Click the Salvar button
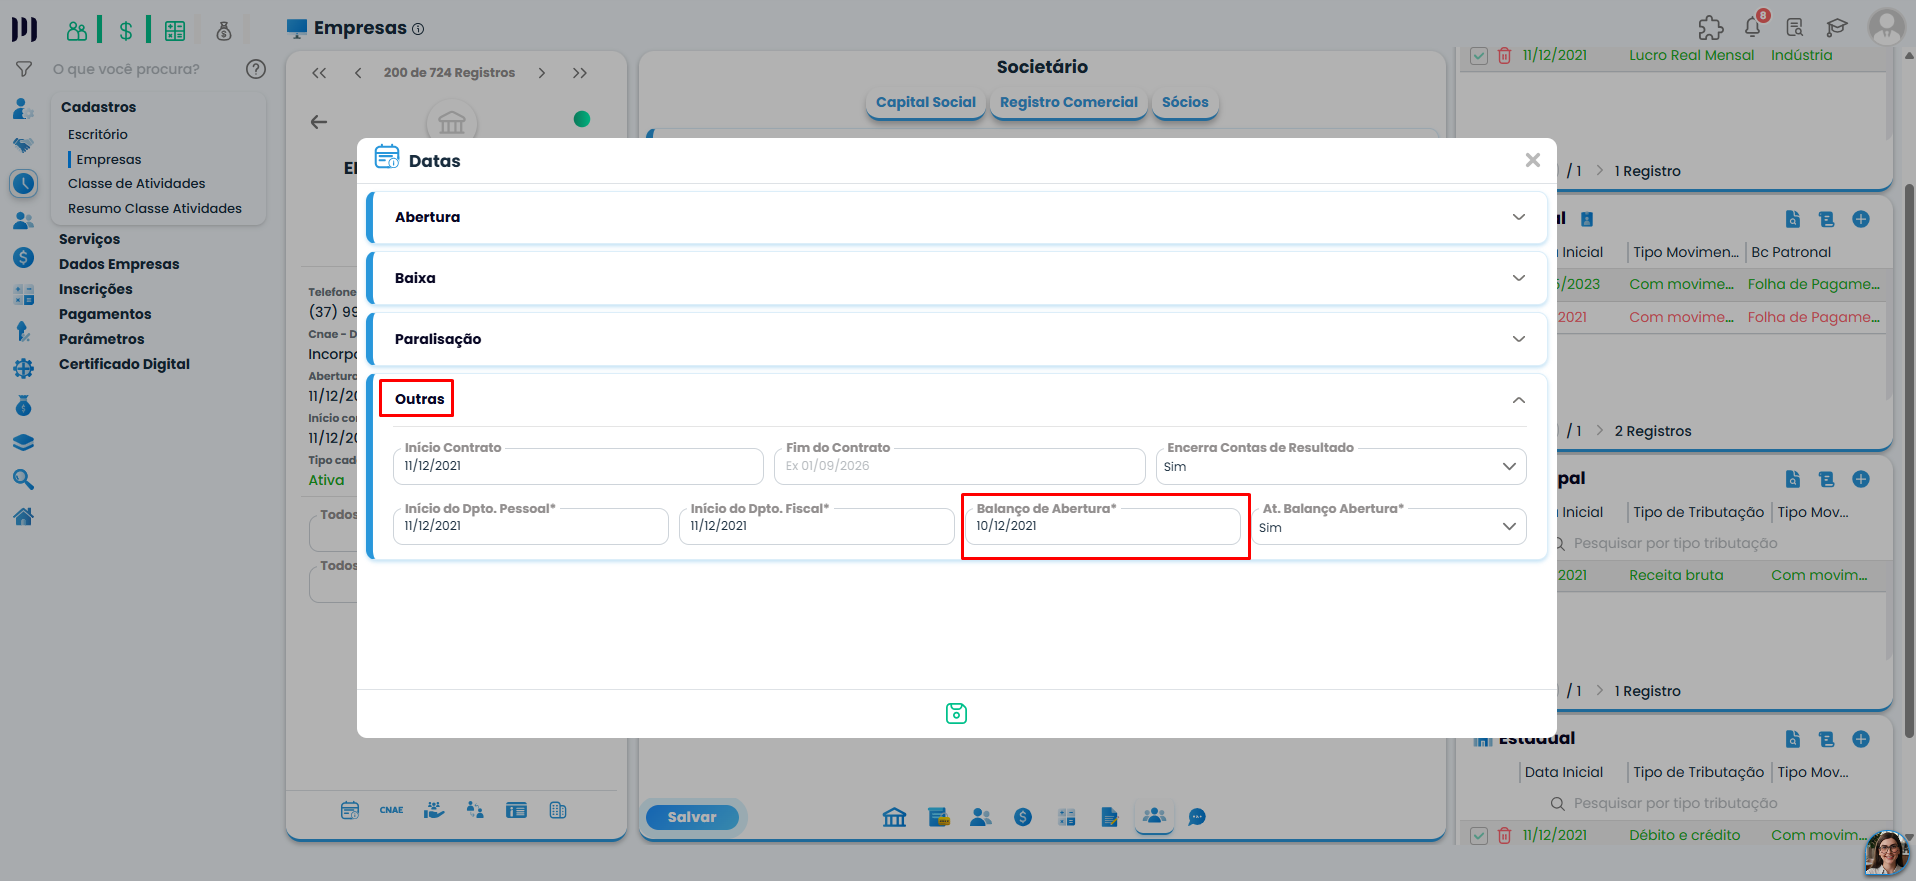1916x881 pixels. pyautogui.click(x=692, y=817)
